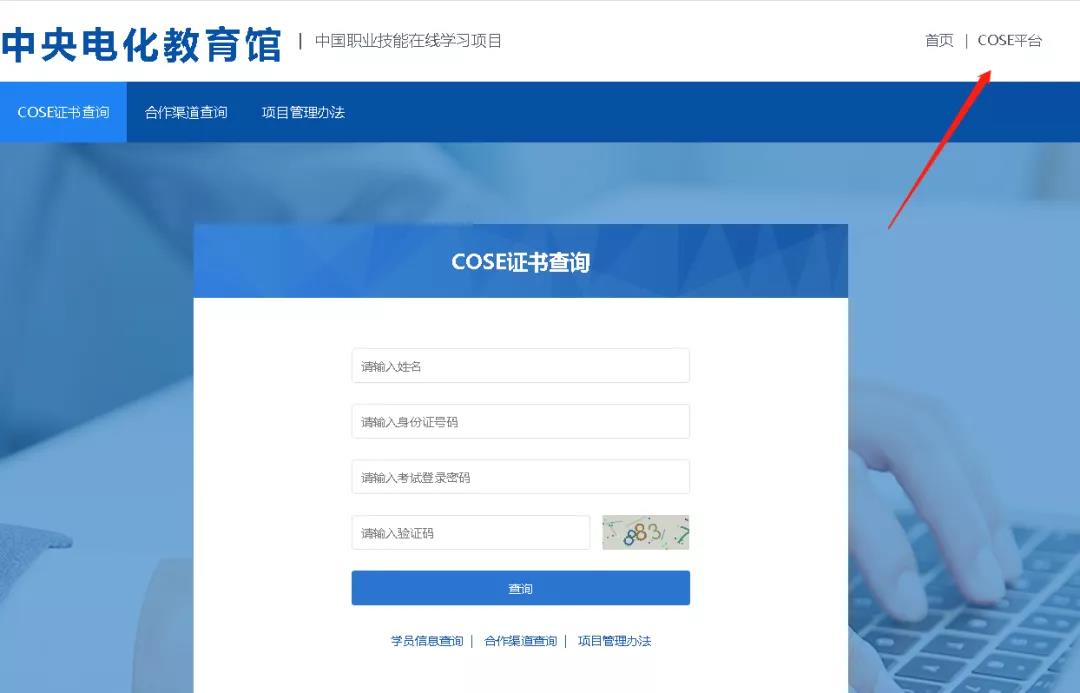Click the 中央电化教育馆 logo title
Screen dimensions: 1080x693
[141, 44]
